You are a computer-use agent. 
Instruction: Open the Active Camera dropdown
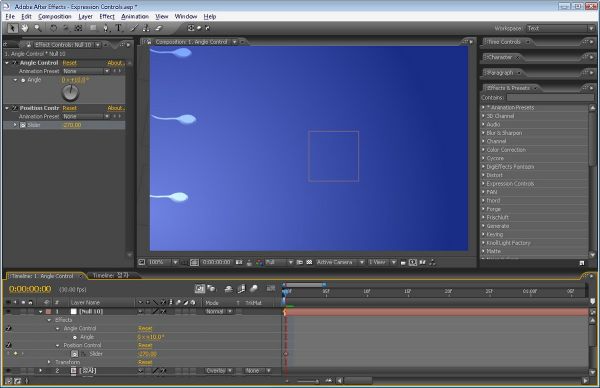(x=340, y=262)
